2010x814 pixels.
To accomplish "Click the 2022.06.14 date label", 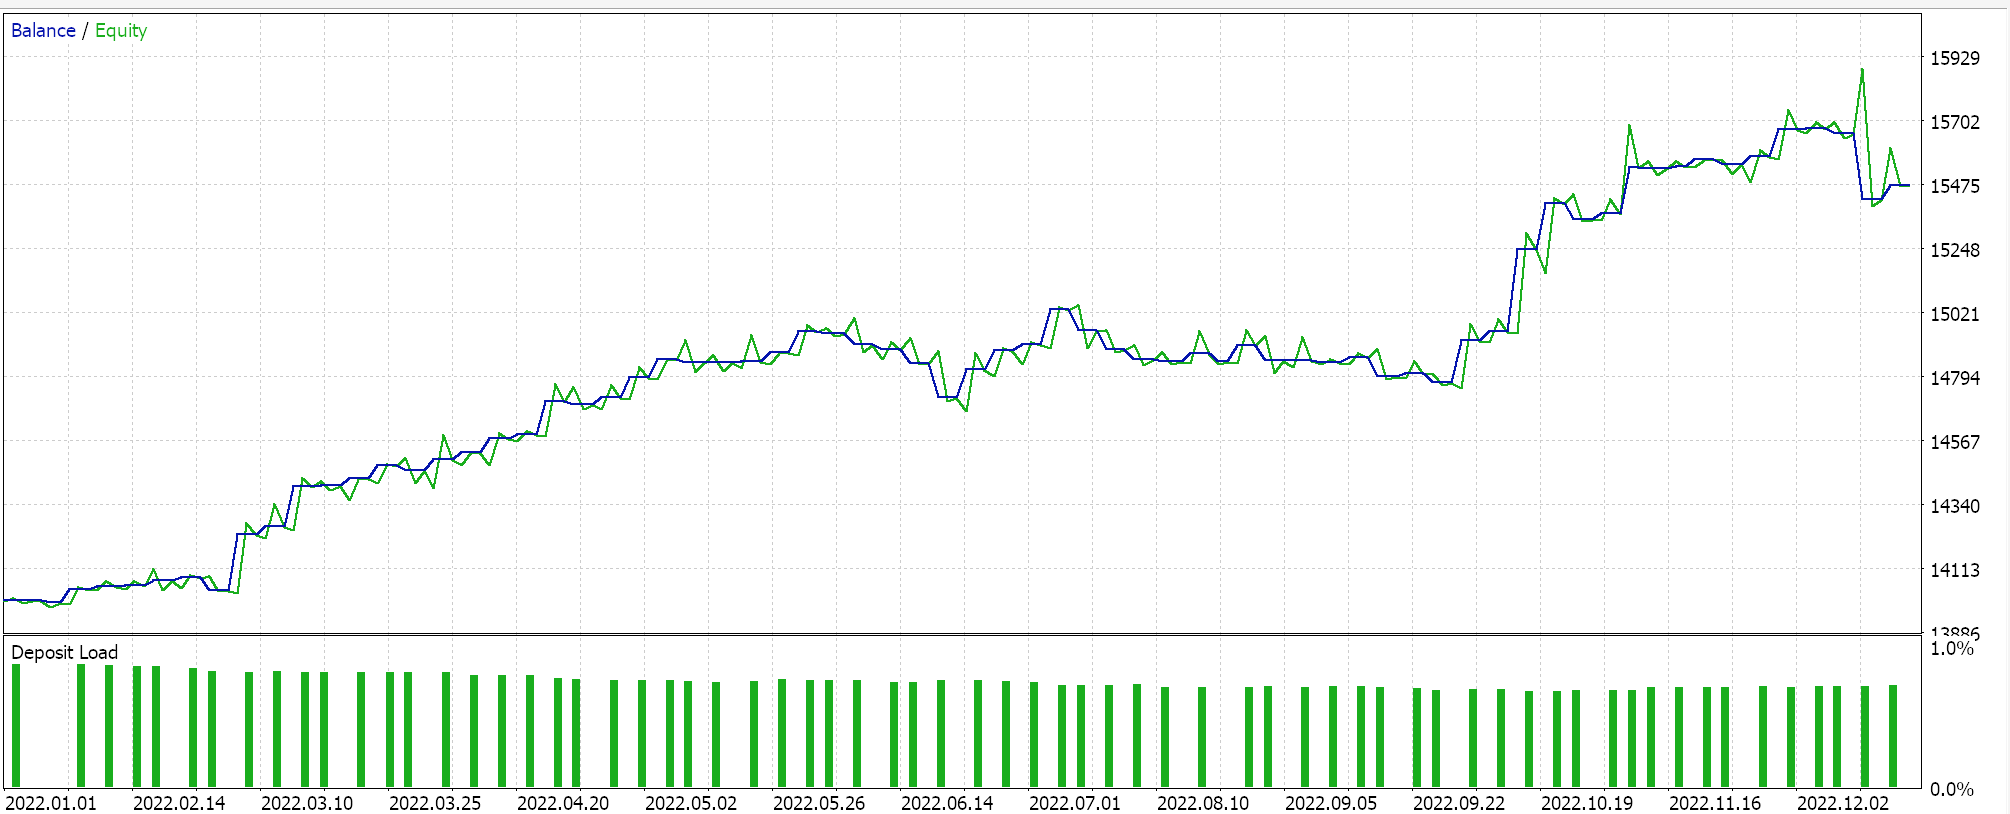I will tap(947, 803).
